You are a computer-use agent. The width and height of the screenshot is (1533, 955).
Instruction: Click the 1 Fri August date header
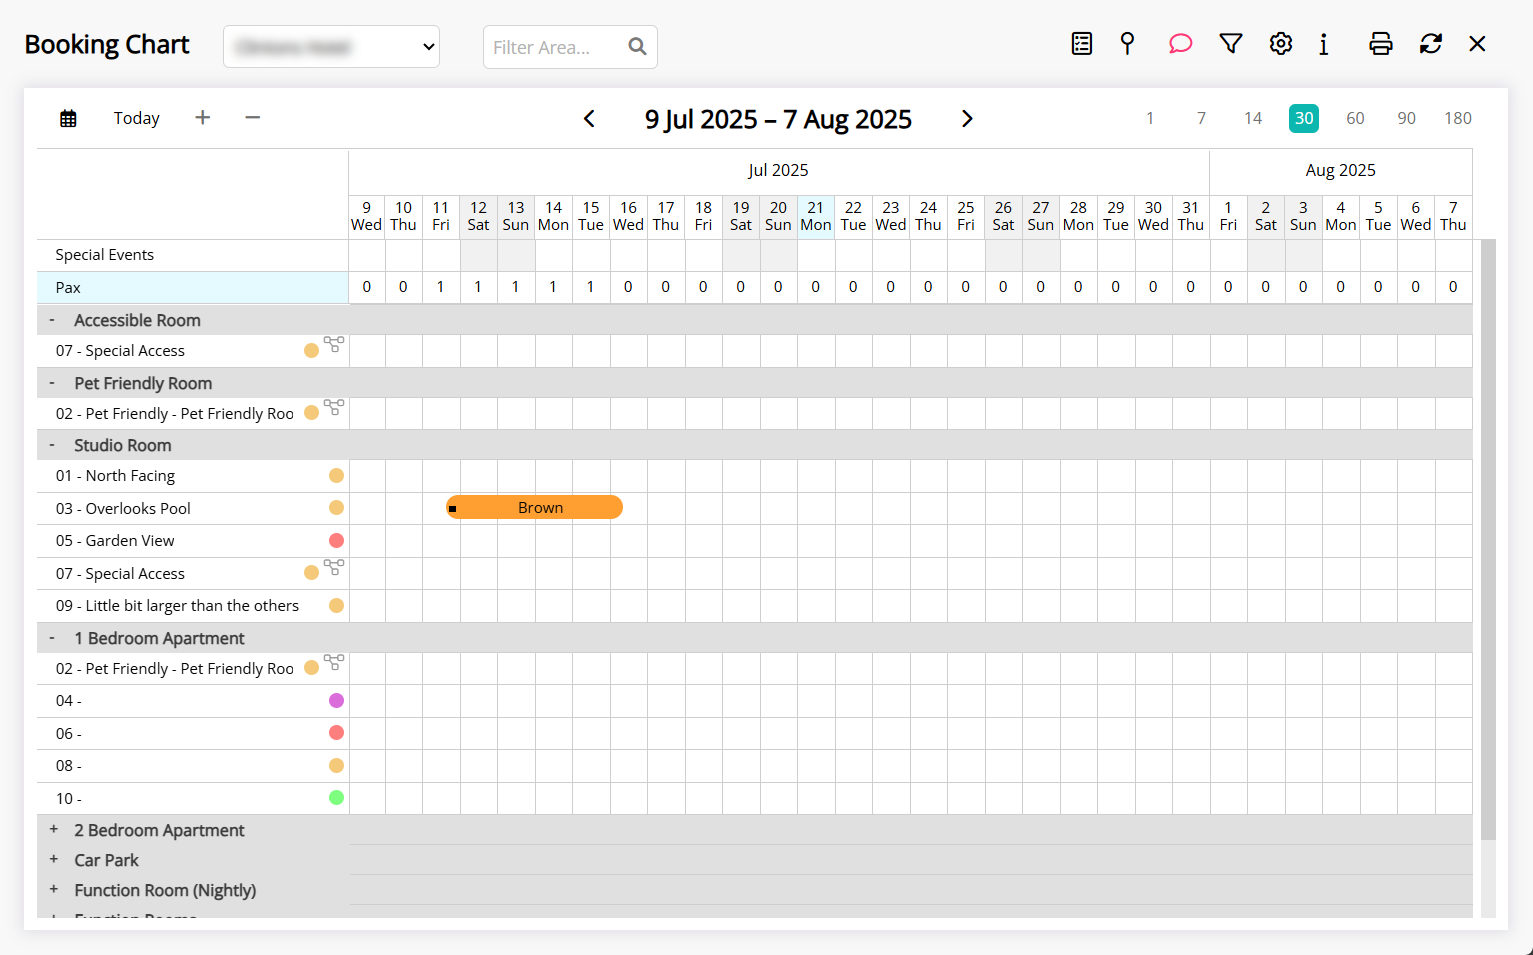1228,216
